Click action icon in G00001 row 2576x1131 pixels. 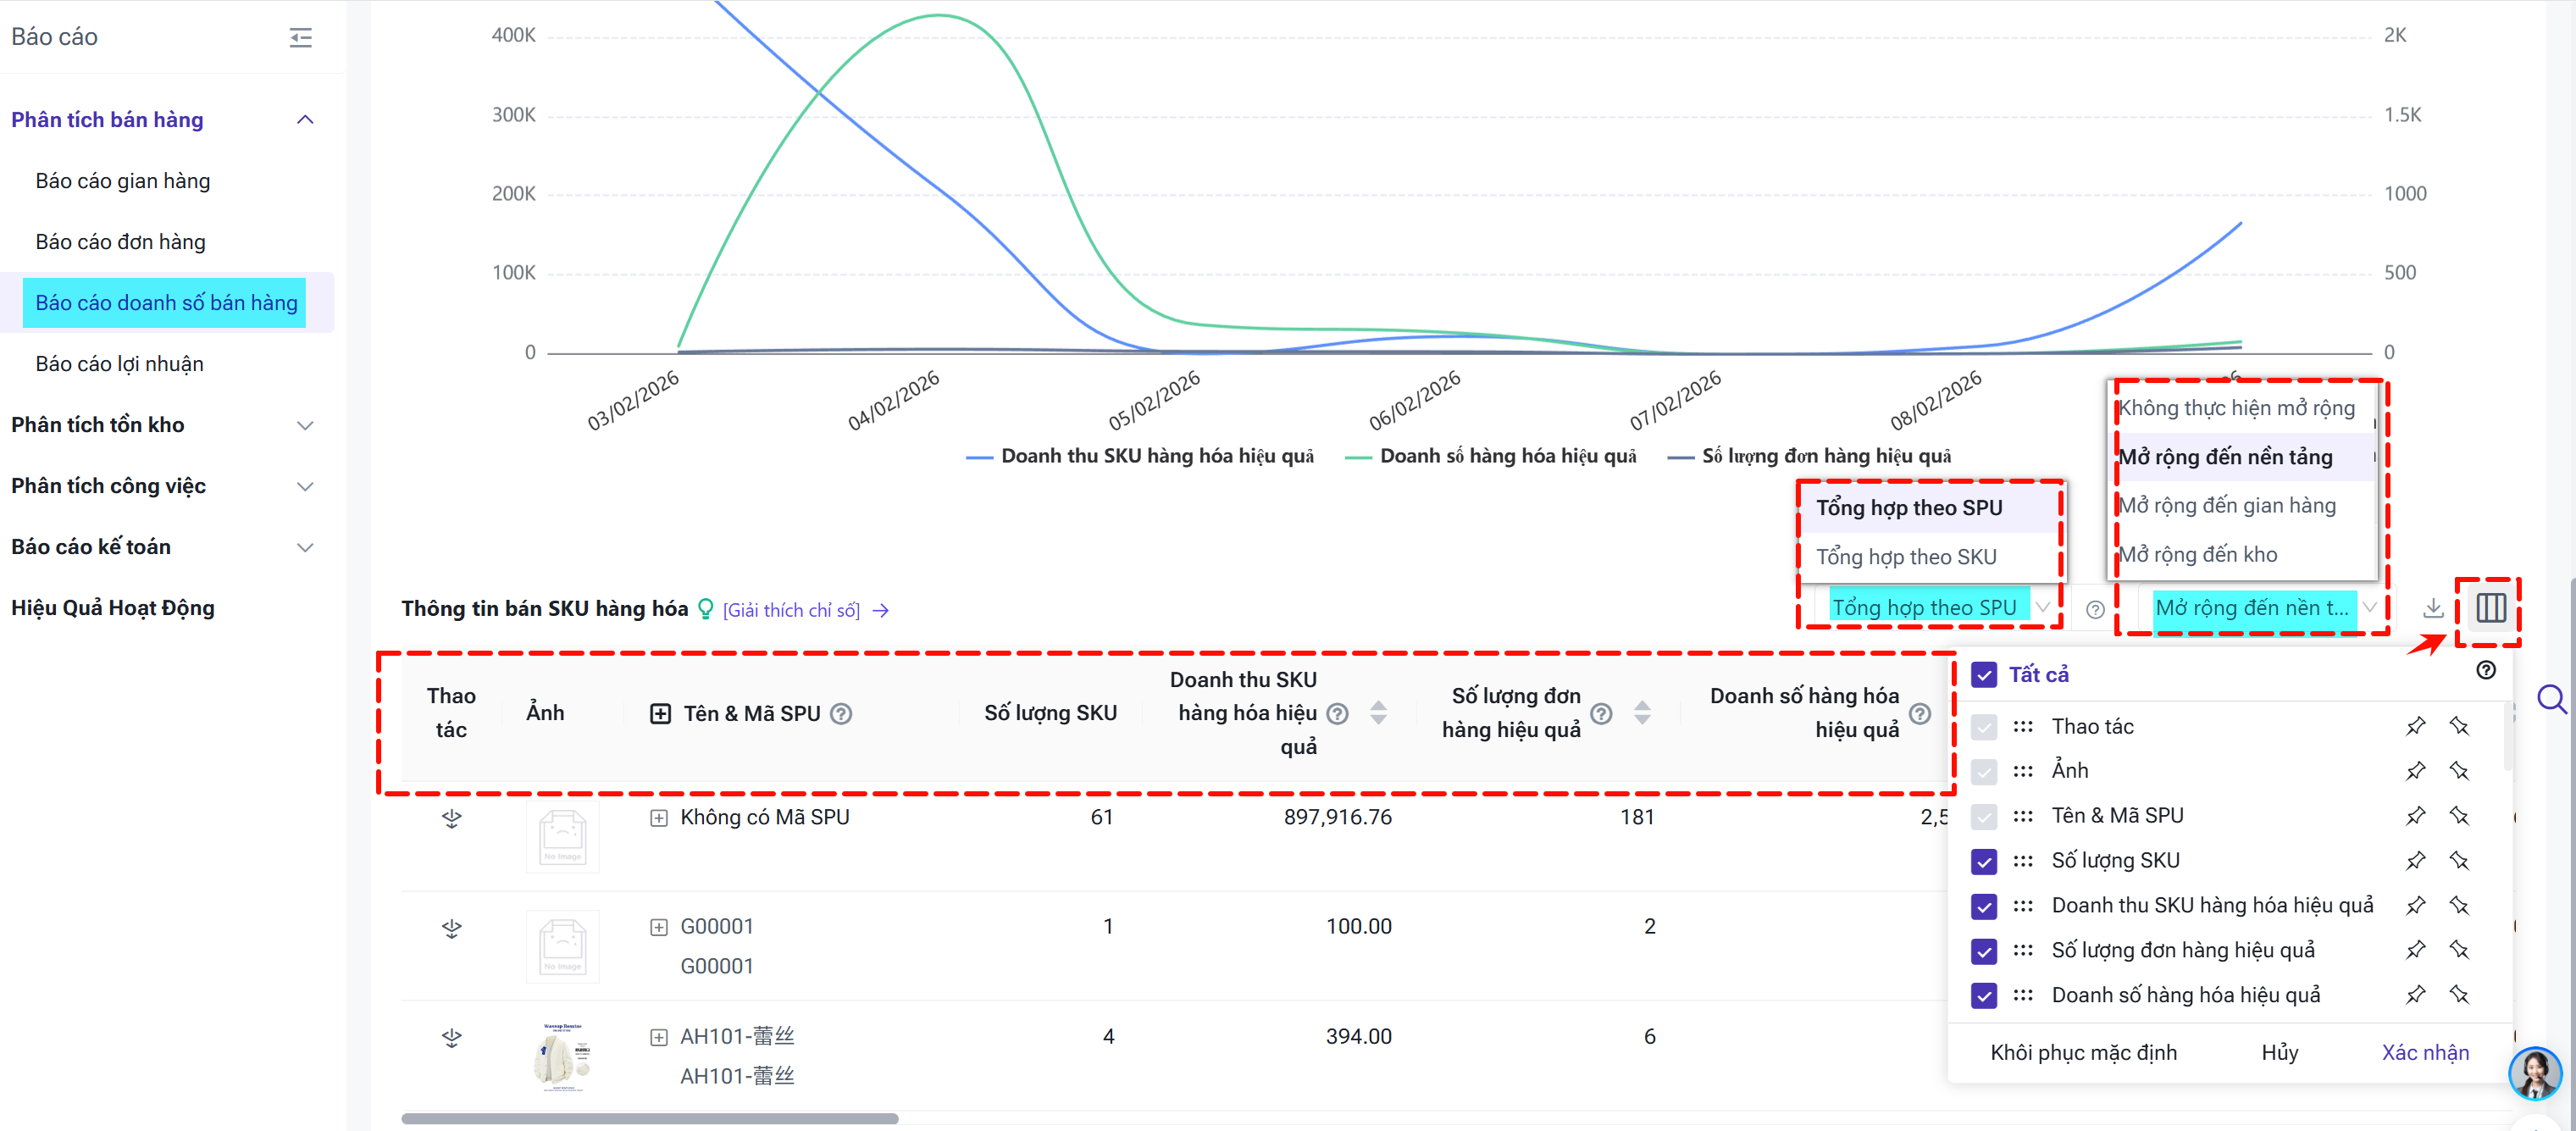point(452,929)
